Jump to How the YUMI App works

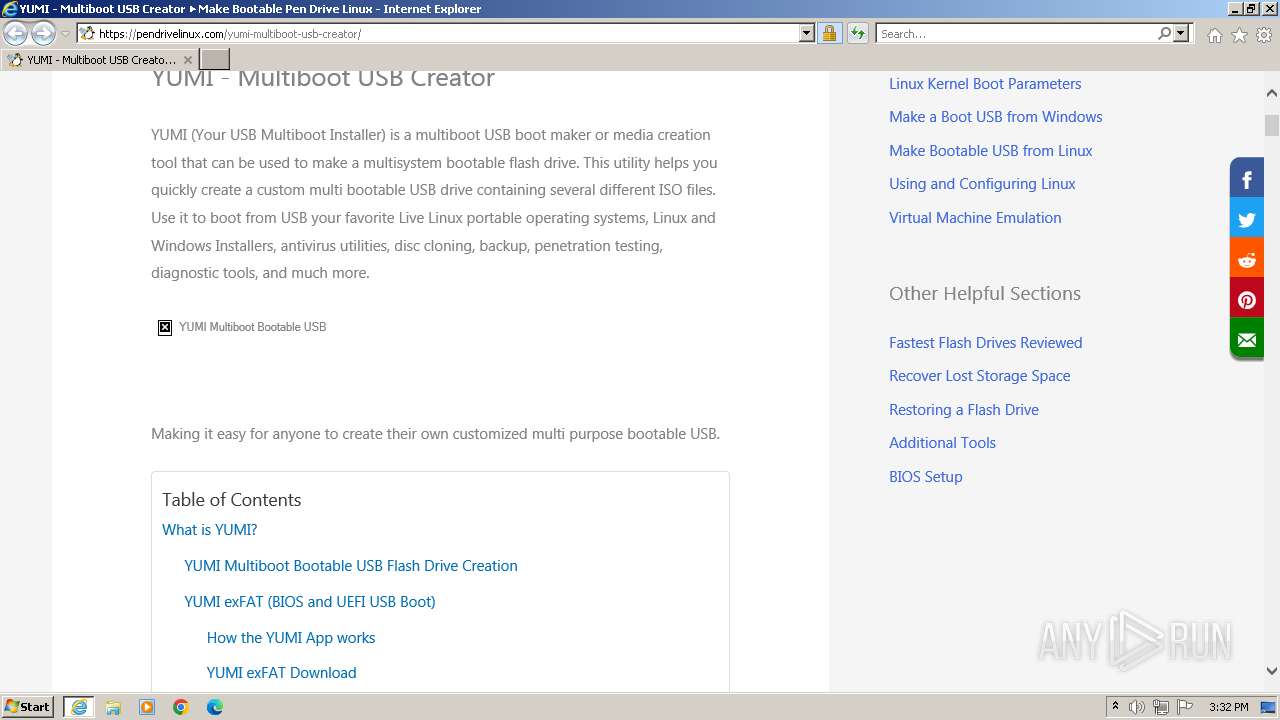click(x=291, y=638)
